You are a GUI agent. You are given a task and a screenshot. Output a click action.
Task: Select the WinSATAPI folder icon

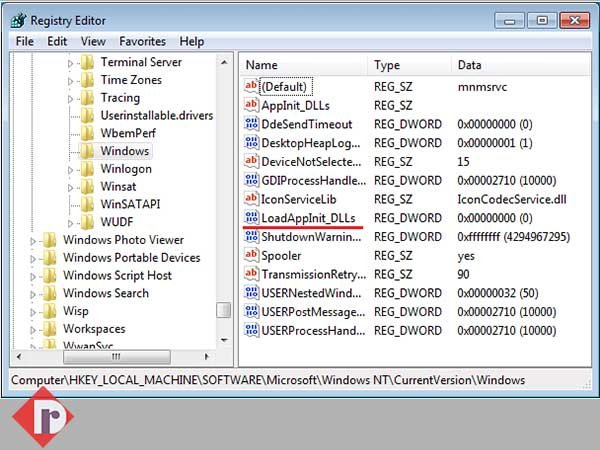pos(87,204)
